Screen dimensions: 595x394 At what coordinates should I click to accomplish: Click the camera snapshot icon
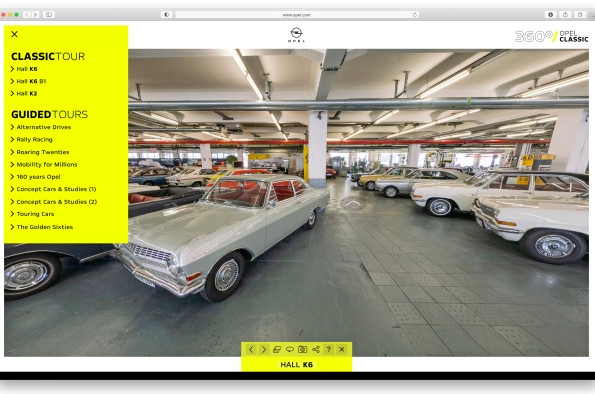click(302, 350)
